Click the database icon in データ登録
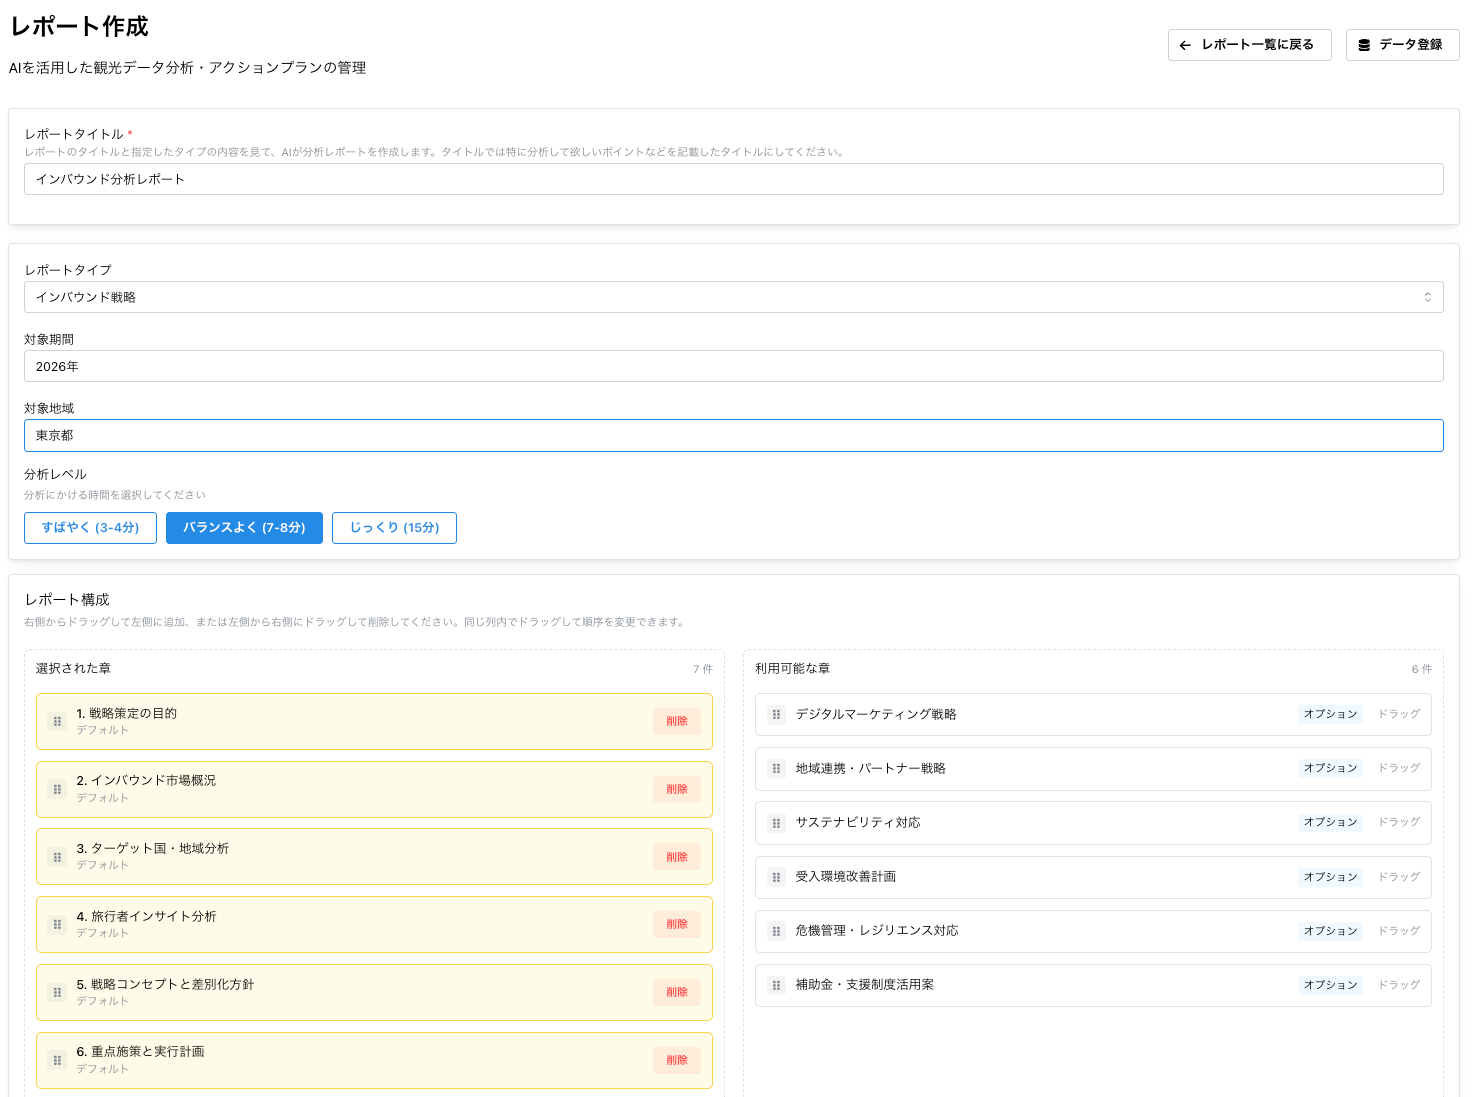Viewport: 1472px width, 1097px height. 1364,45
